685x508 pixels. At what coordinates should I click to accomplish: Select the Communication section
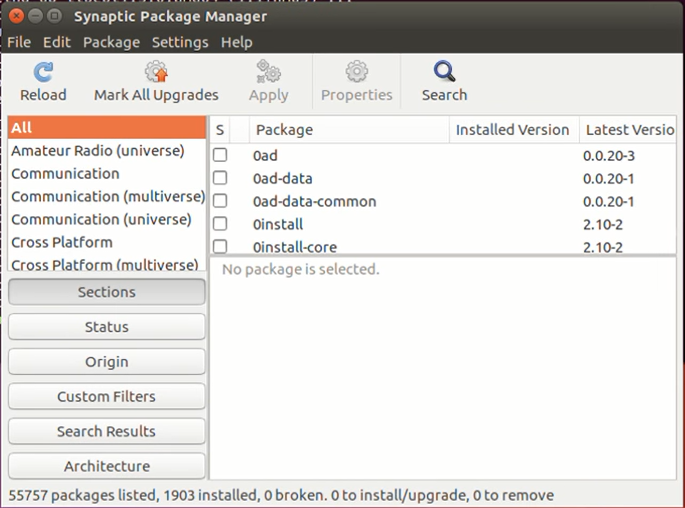click(x=107, y=173)
